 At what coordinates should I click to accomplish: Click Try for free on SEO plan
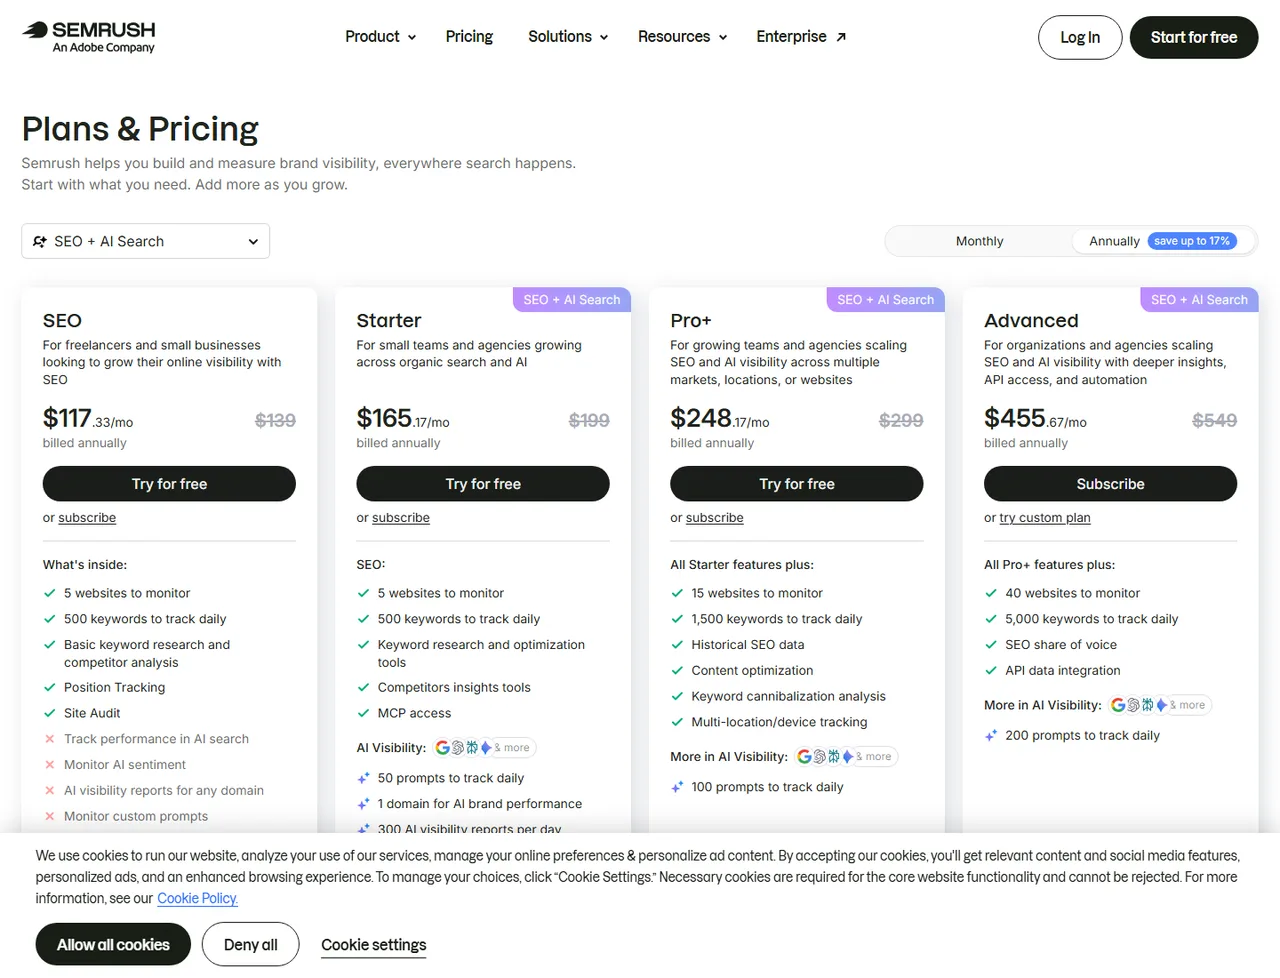(169, 484)
